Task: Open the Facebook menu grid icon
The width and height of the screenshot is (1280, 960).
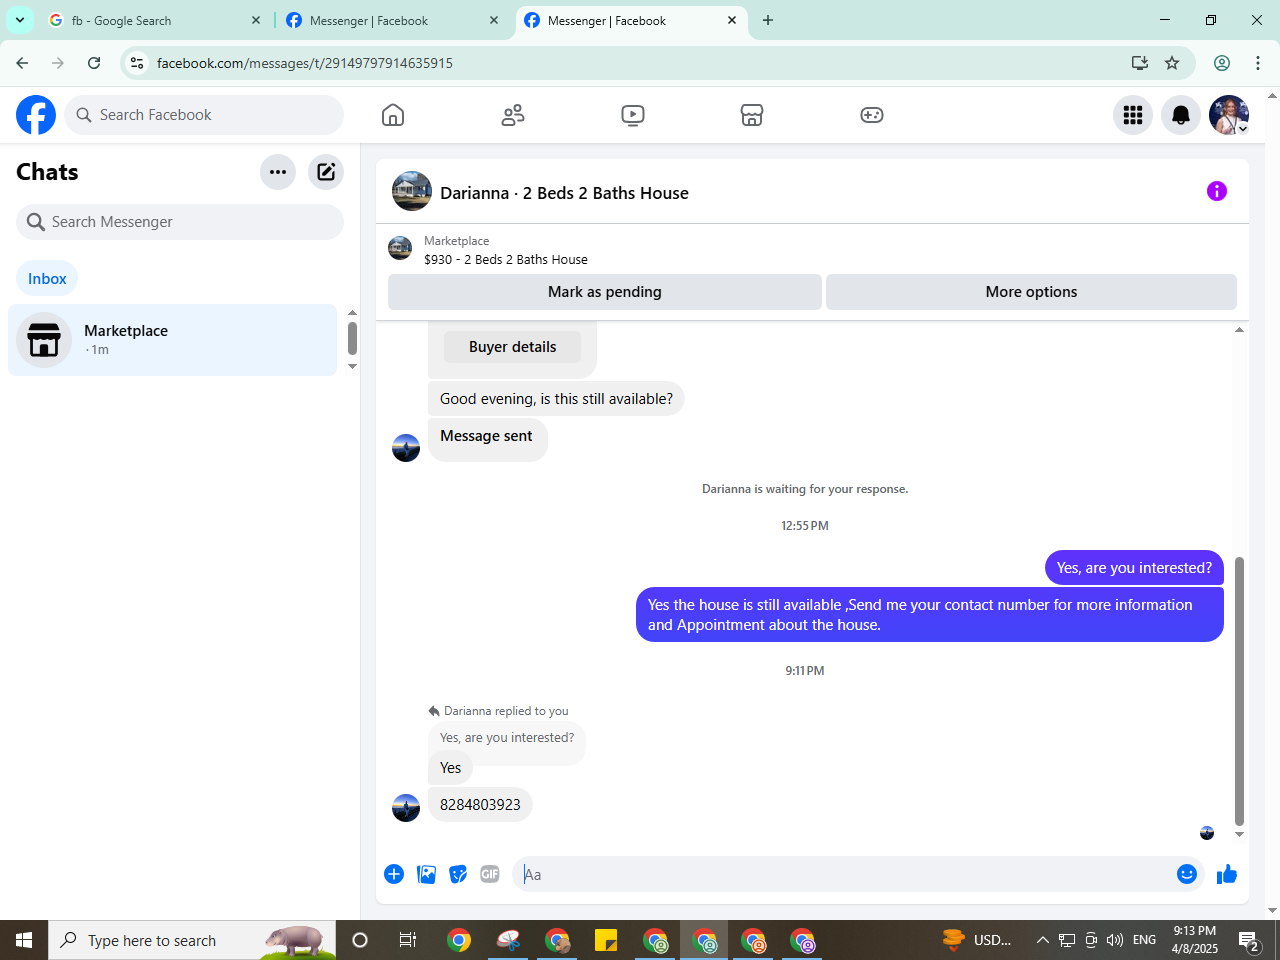Action: pos(1133,115)
